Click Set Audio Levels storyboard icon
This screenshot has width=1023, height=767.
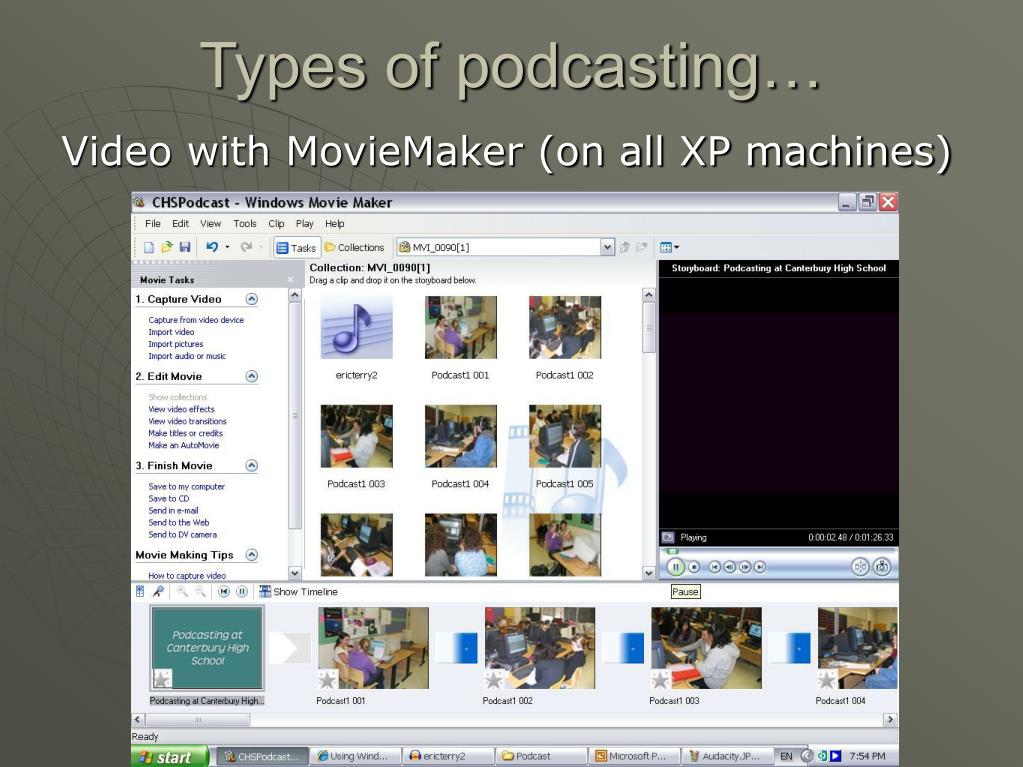click(x=140, y=592)
